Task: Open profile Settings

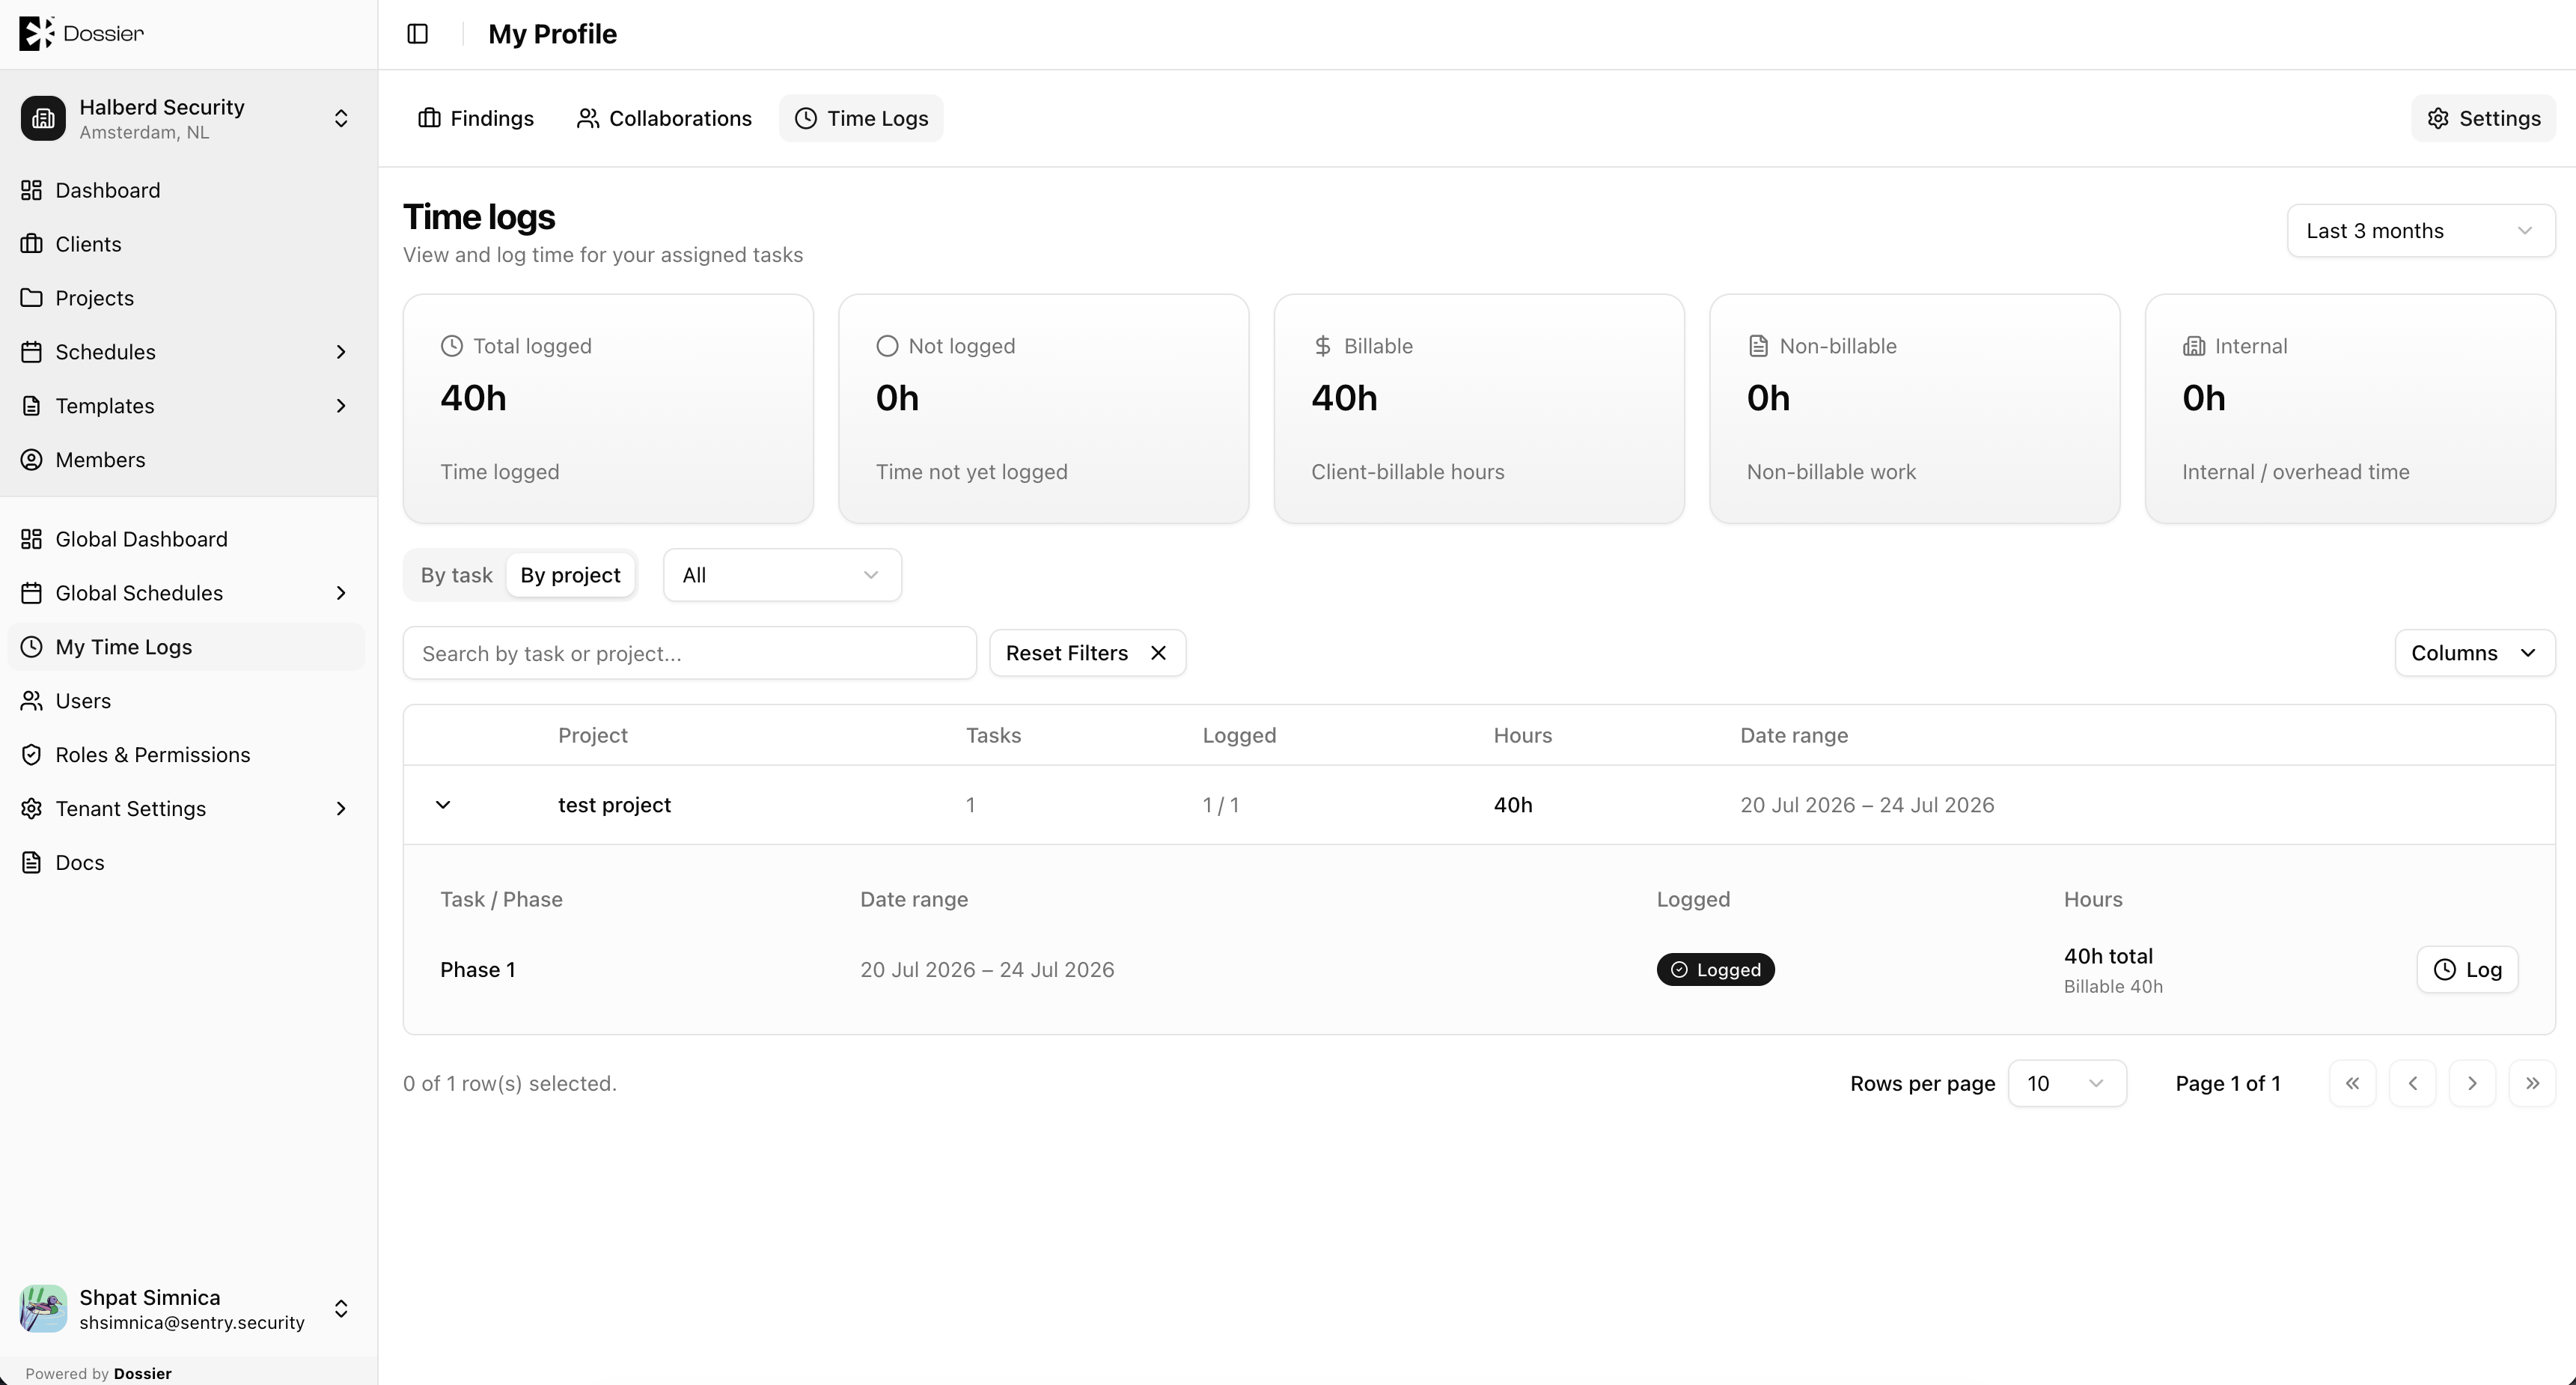Action: pos(2483,118)
